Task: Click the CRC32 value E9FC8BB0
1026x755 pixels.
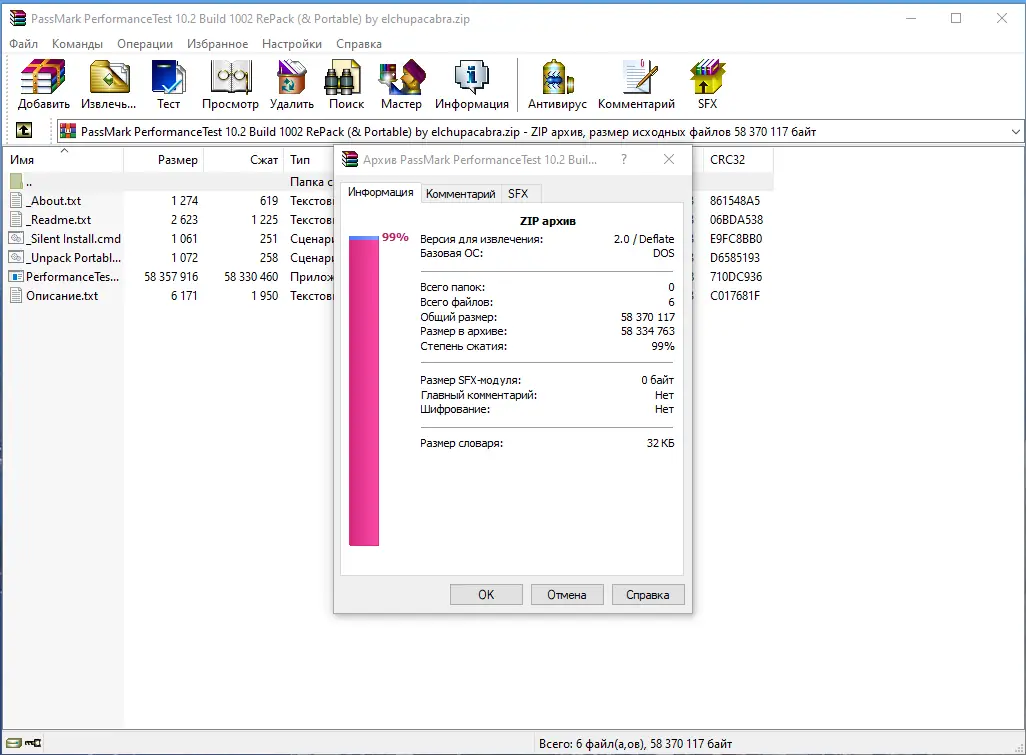Action: pos(736,239)
